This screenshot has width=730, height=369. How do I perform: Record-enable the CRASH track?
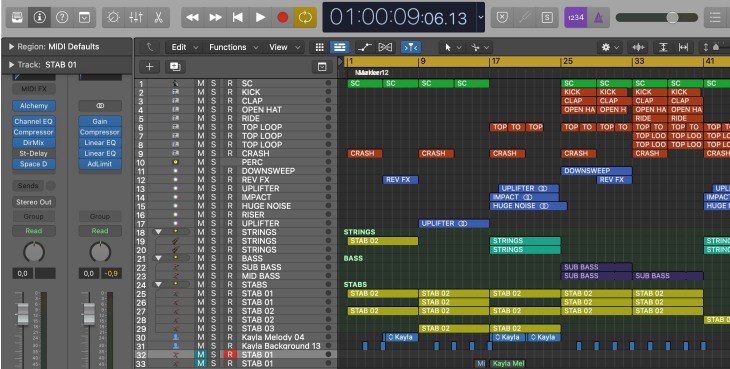tap(230, 153)
